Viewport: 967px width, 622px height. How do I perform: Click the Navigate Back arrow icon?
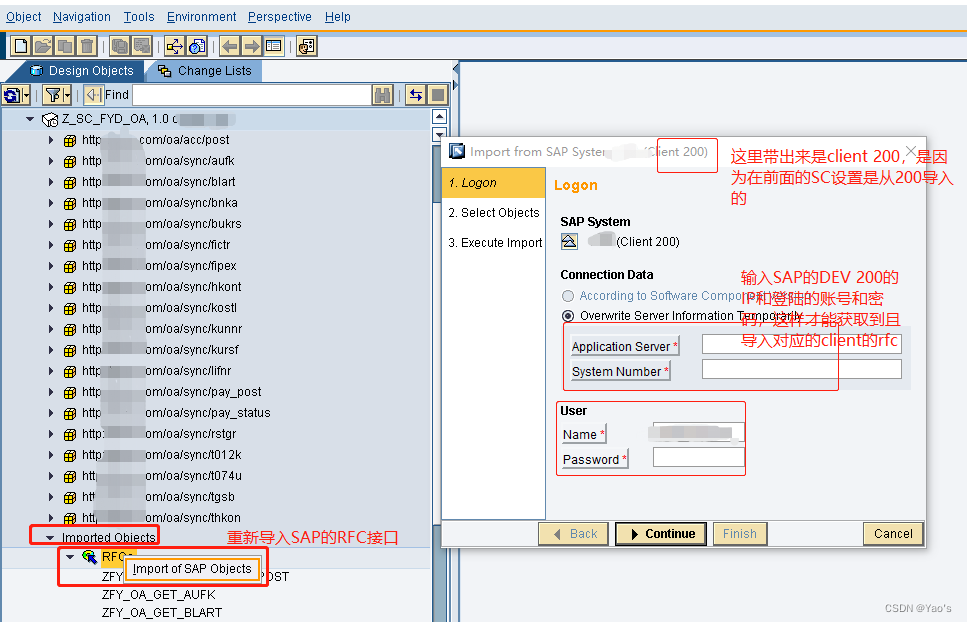(228, 45)
